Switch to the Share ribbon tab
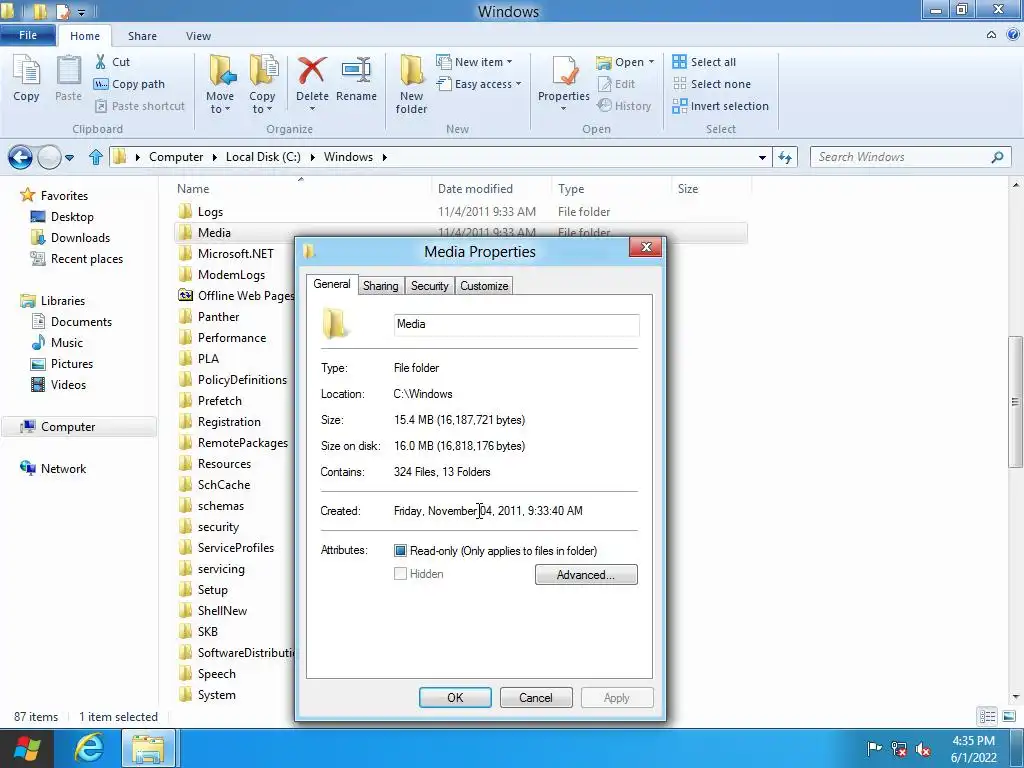This screenshot has height=768, width=1024. [142, 36]
